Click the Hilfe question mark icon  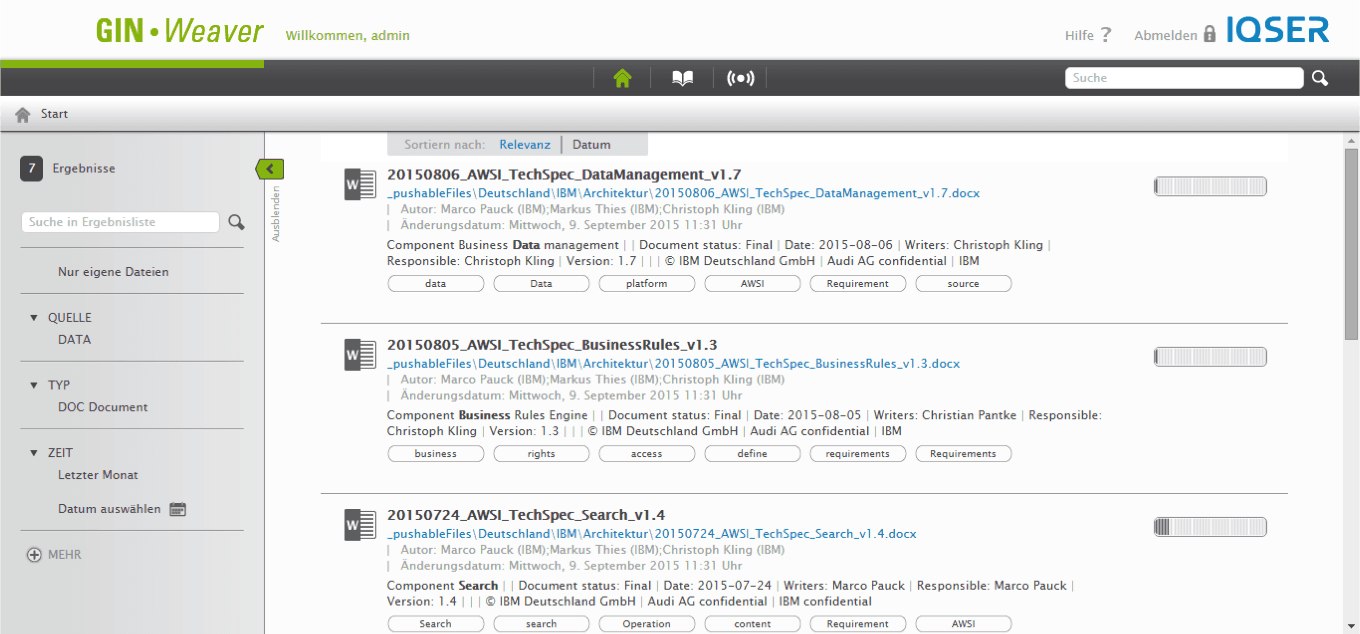pos(1105,35)
